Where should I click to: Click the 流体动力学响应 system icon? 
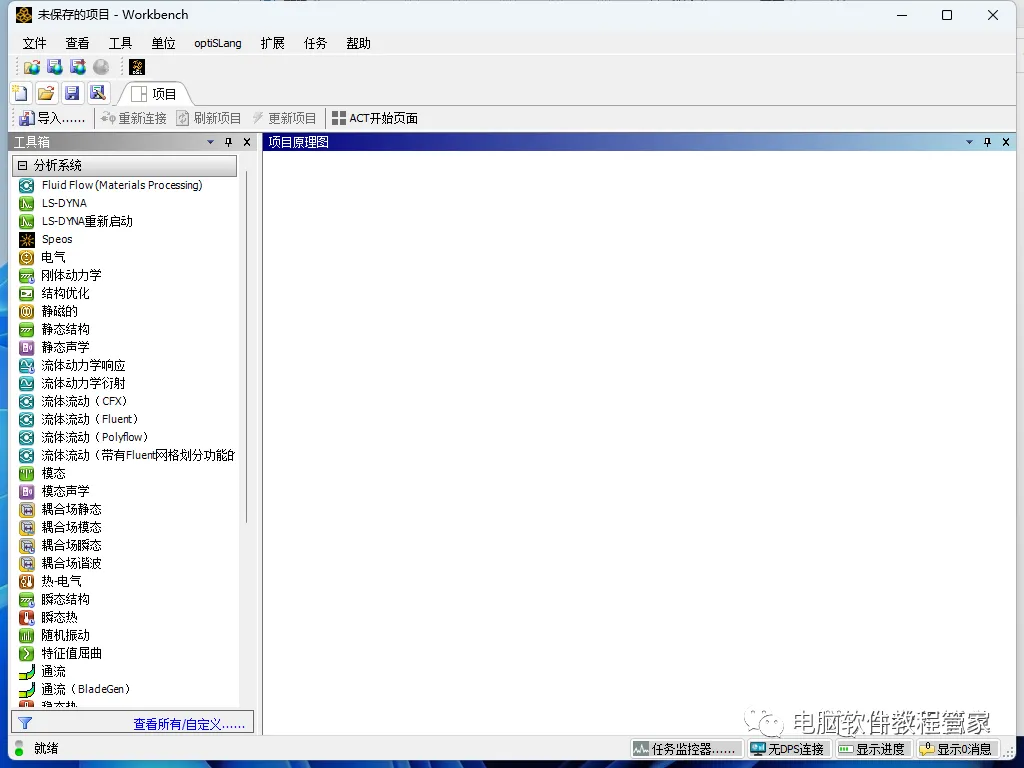[26, 366]
